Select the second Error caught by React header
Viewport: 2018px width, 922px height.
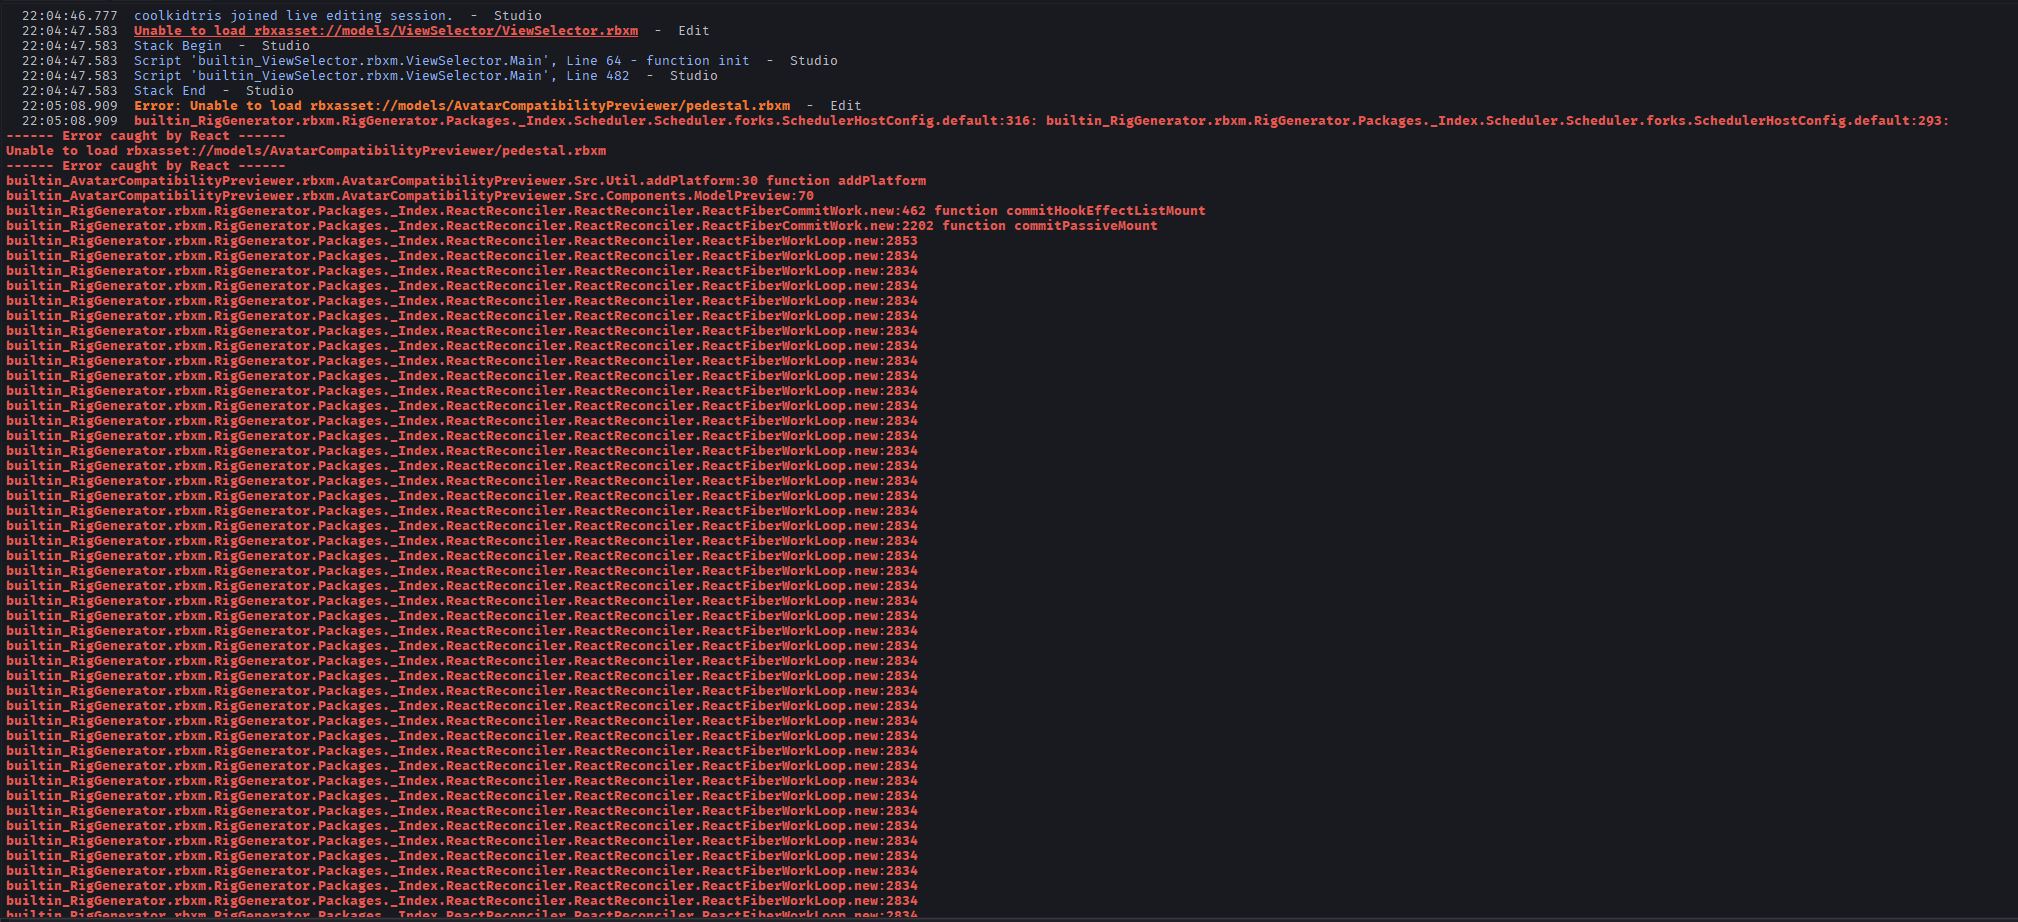pyautogui.click(x=146, y=166)
